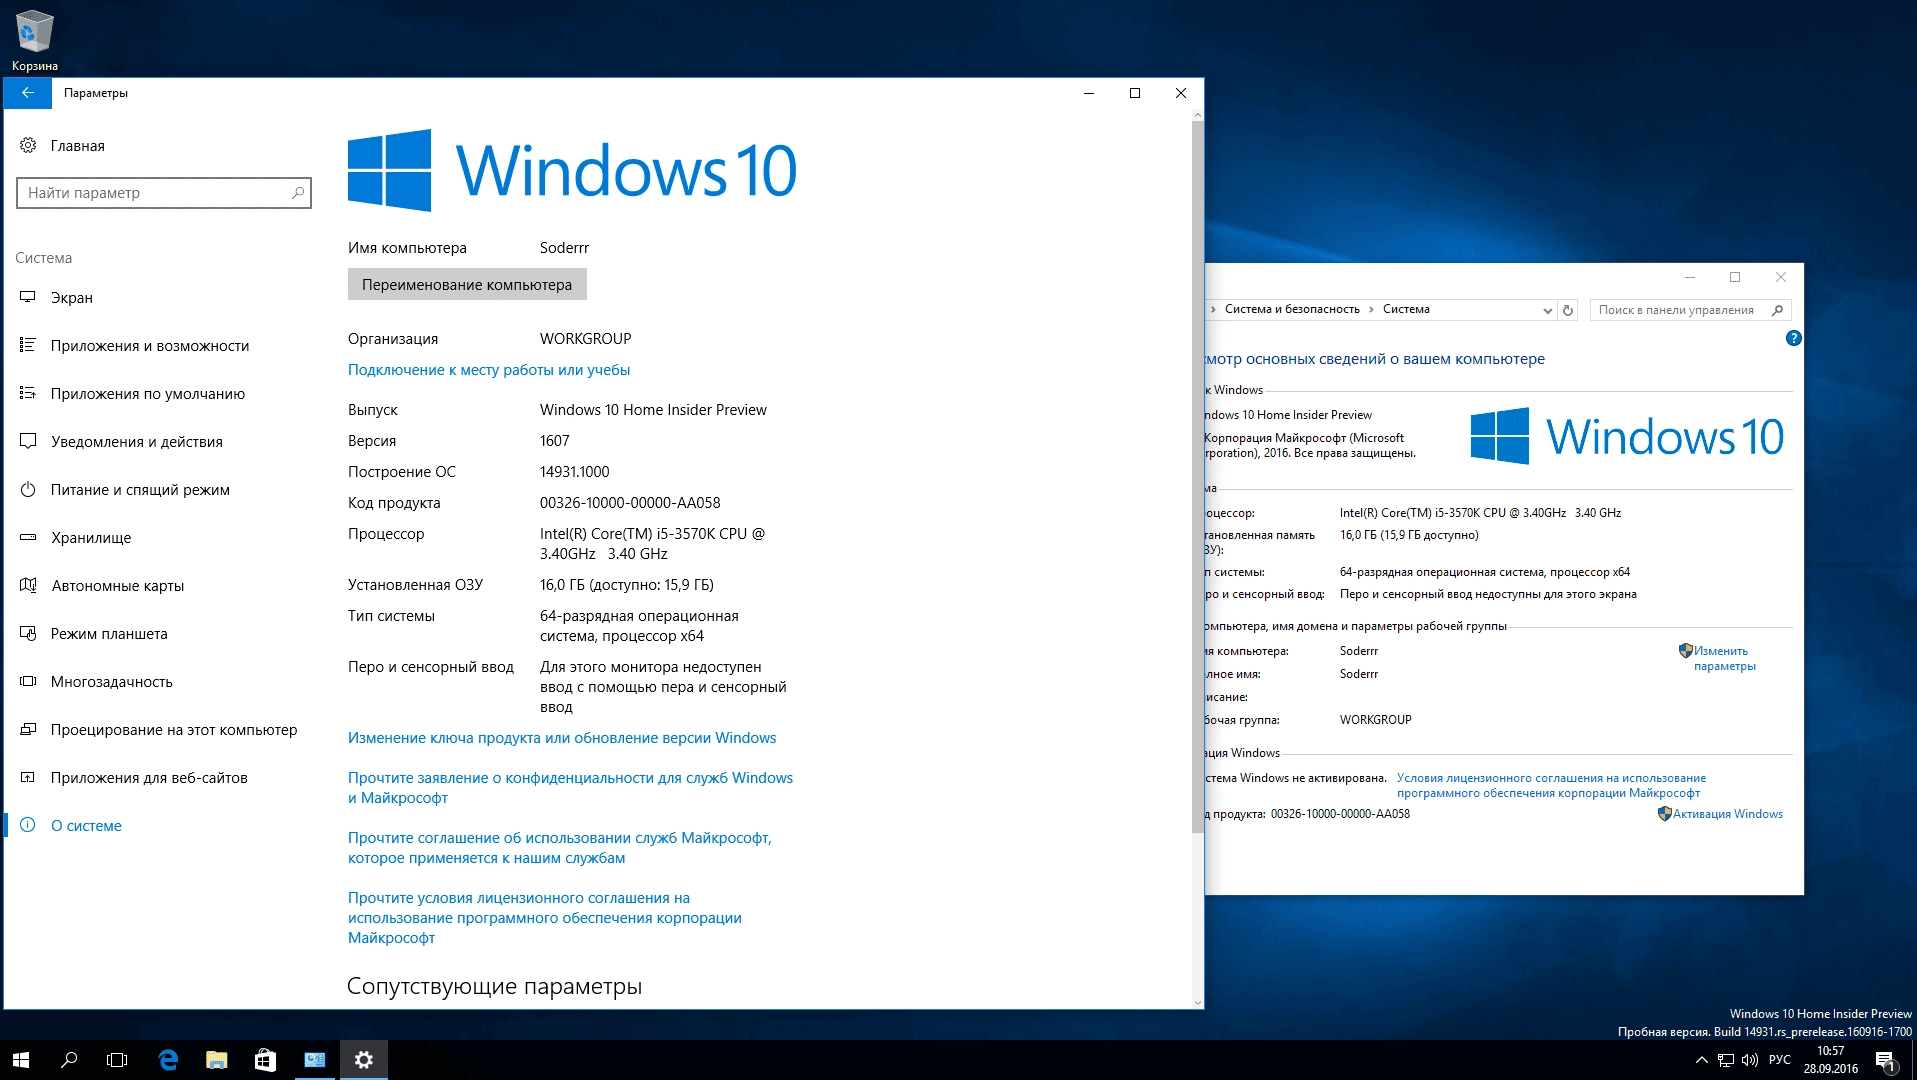The width and height of the screenshot is (1917, 1080).
Task: Click the Проецирование на этот компьютер icon
Action: click(x=28, y=730)
